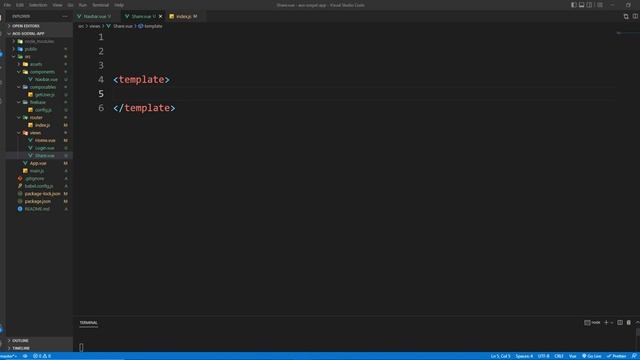Image resolution: width=640 pixels, height=360 pixels.
Task: Open Navbar.vue in the explorer tree
Action: pos(39,79)
